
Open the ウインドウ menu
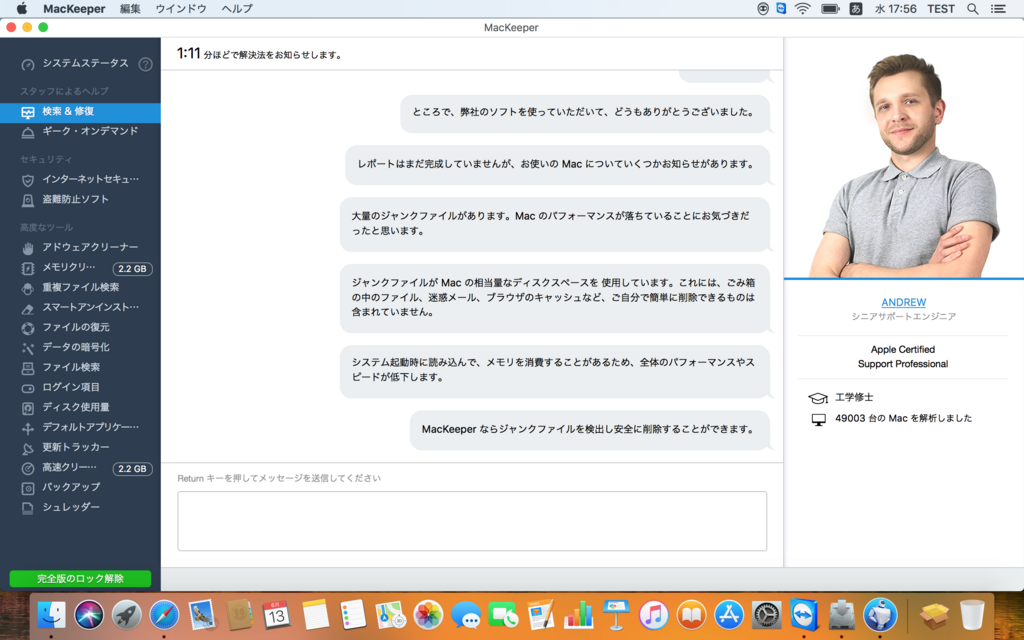coord(181,8)
